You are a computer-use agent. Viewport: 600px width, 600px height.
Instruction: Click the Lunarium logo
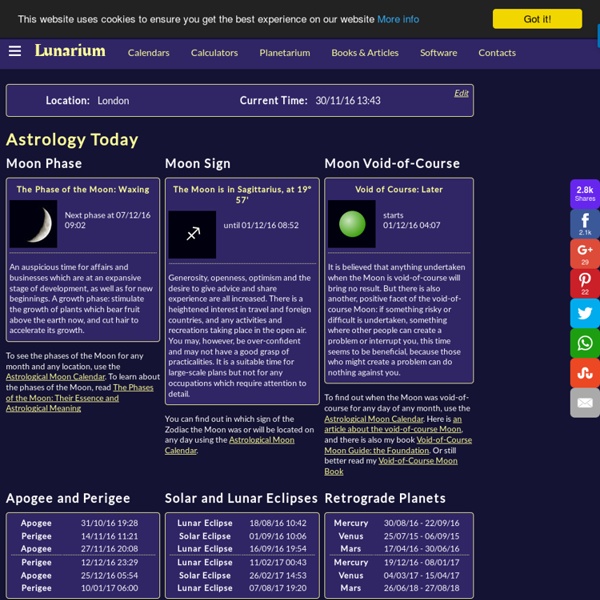(70, 51)
